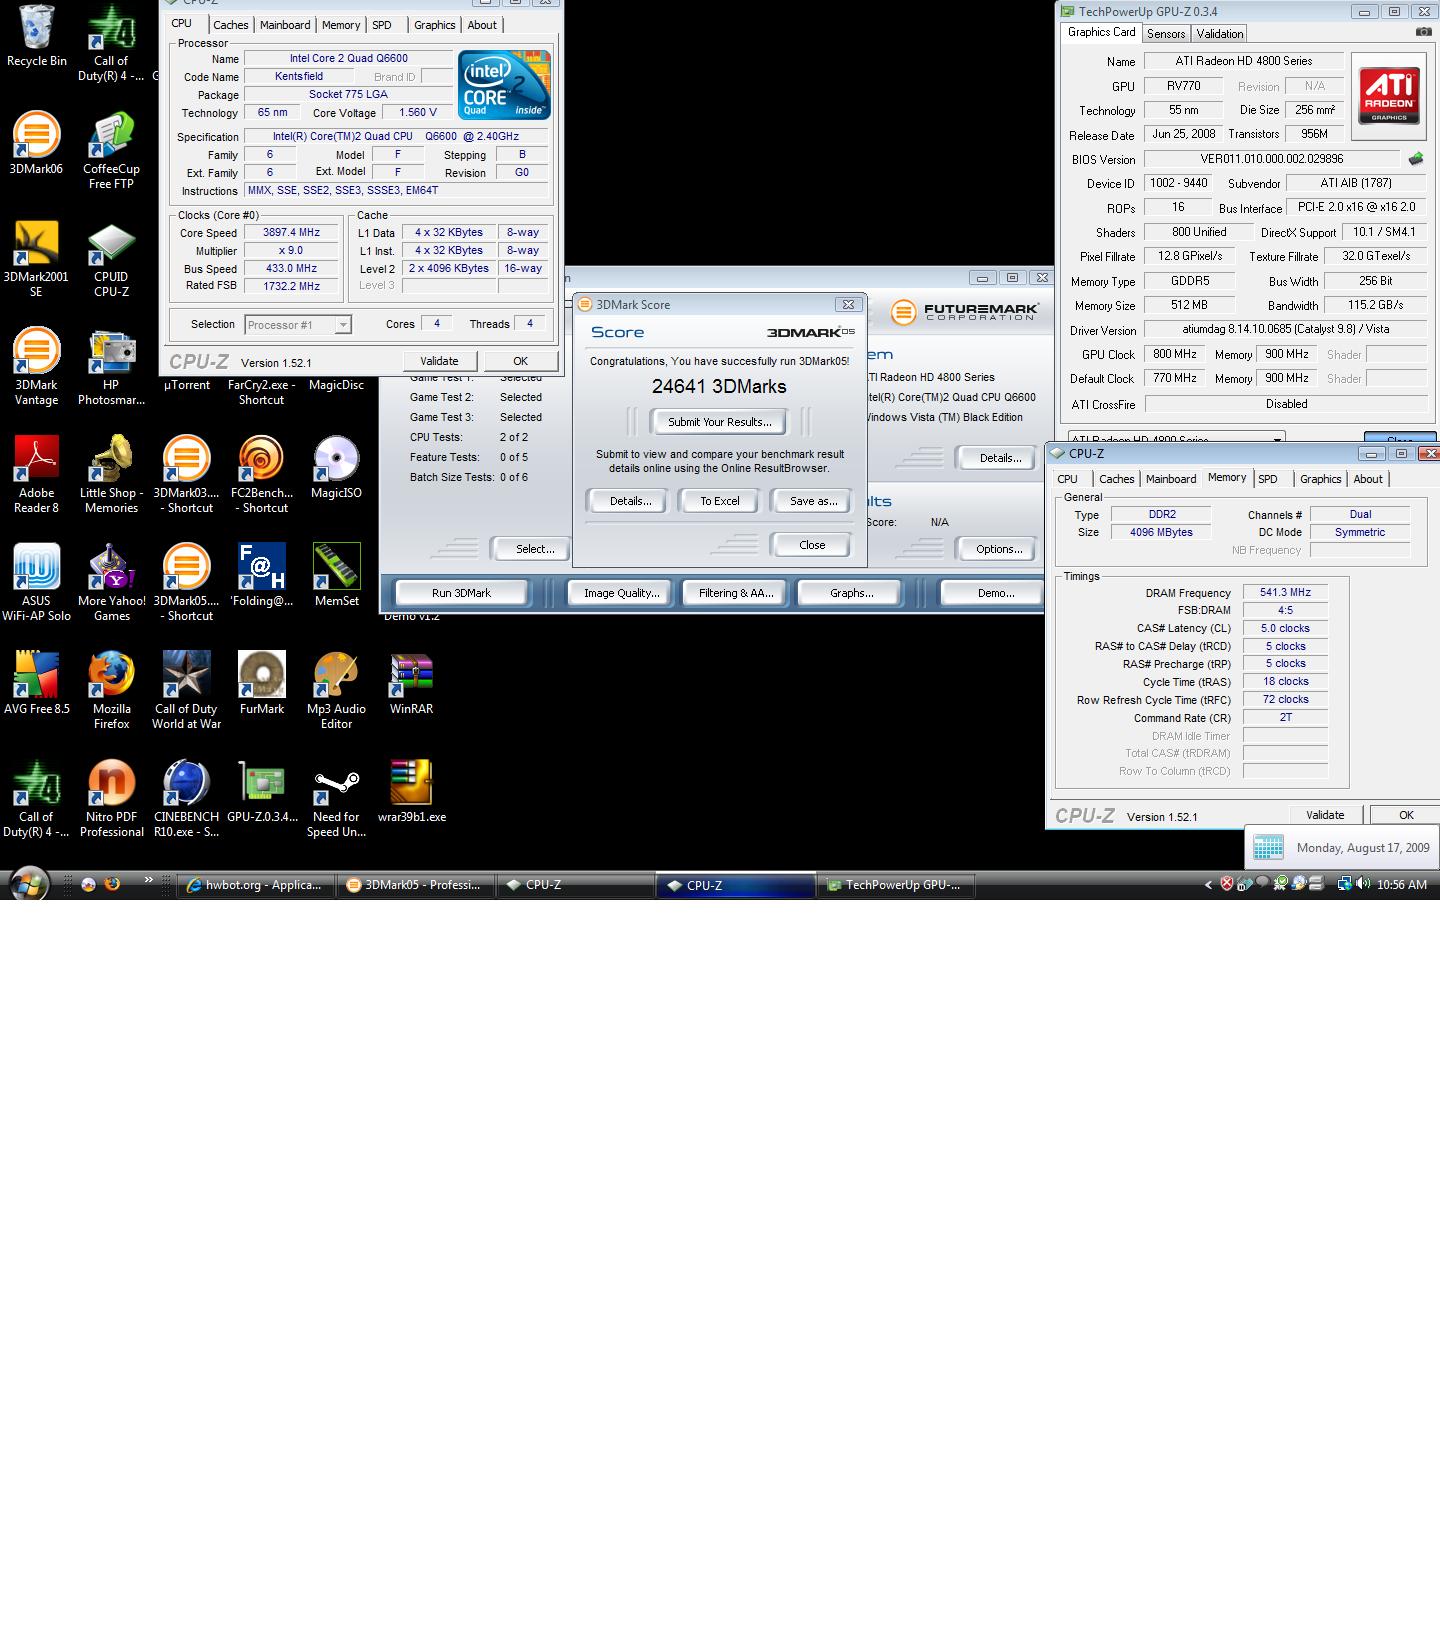Open the Graphics tab in top CPU-Z window
Screen dimensions: 1440x1639
(x=434, y=25)
